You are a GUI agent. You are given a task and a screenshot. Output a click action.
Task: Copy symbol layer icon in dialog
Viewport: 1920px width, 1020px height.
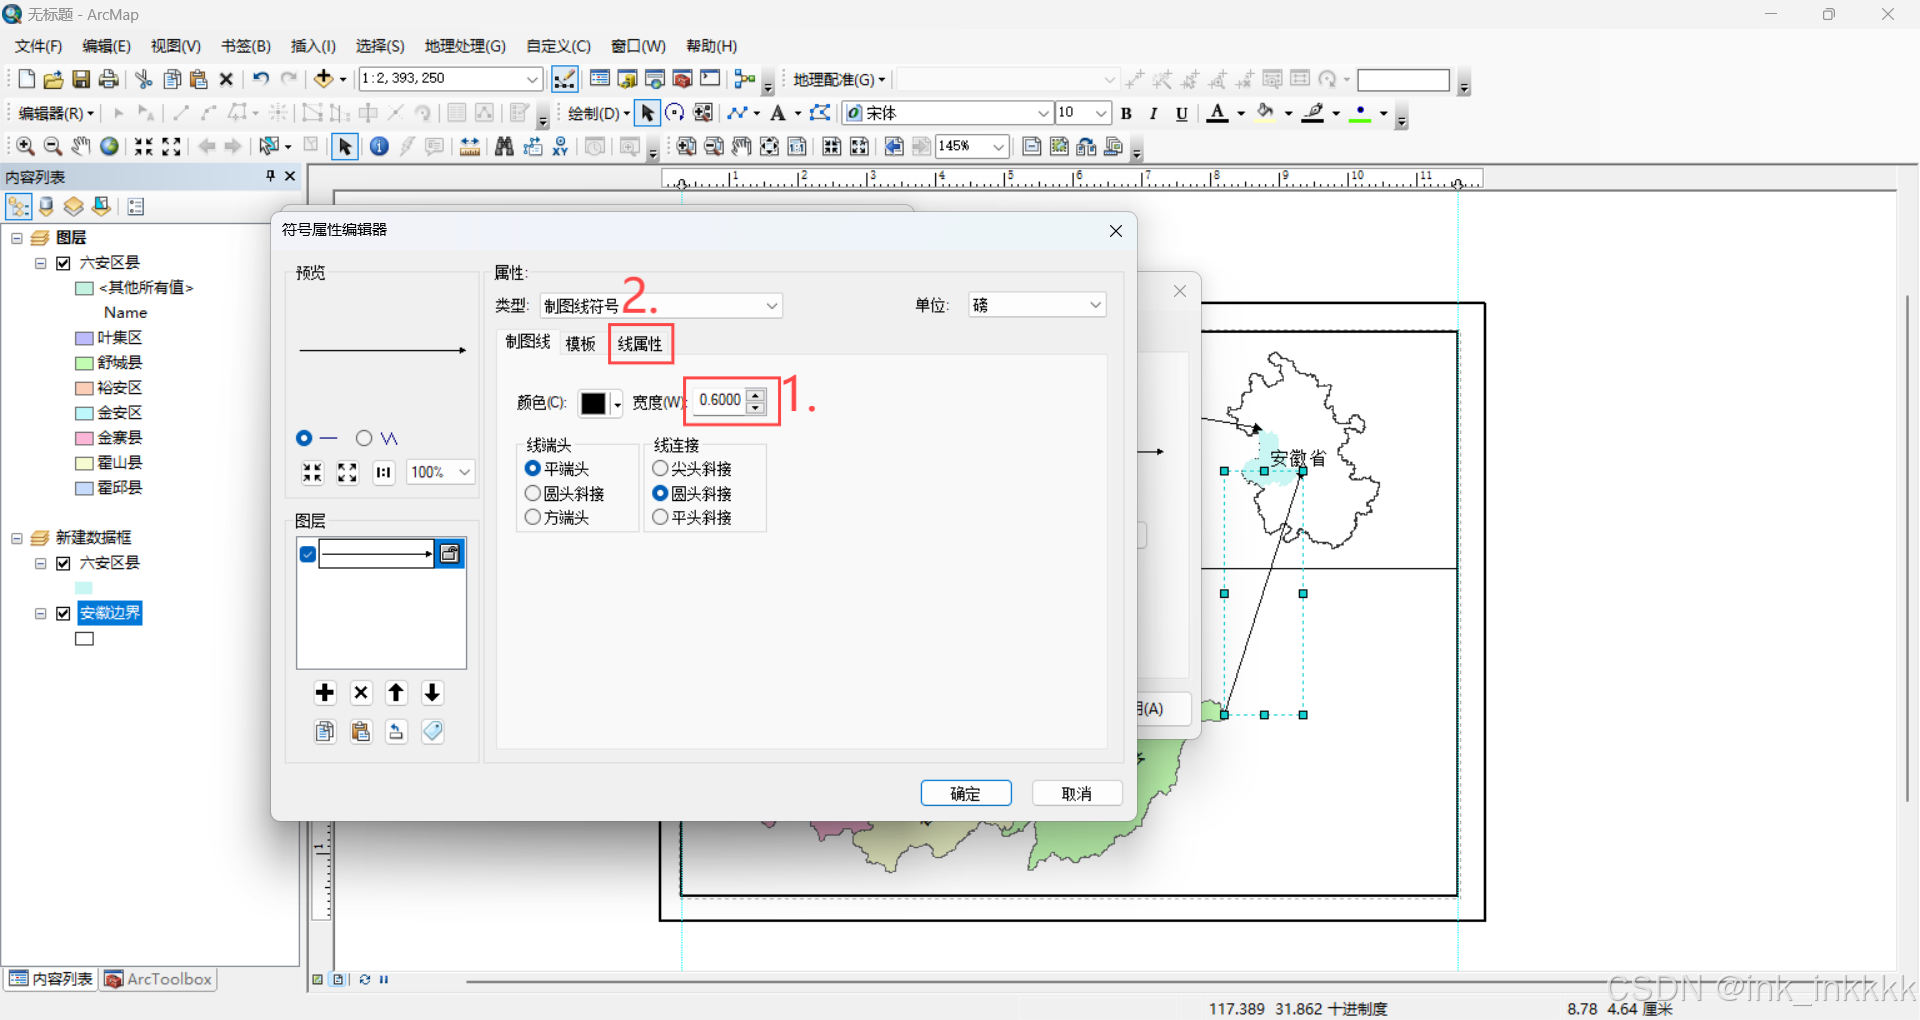[x=325, y=731]
